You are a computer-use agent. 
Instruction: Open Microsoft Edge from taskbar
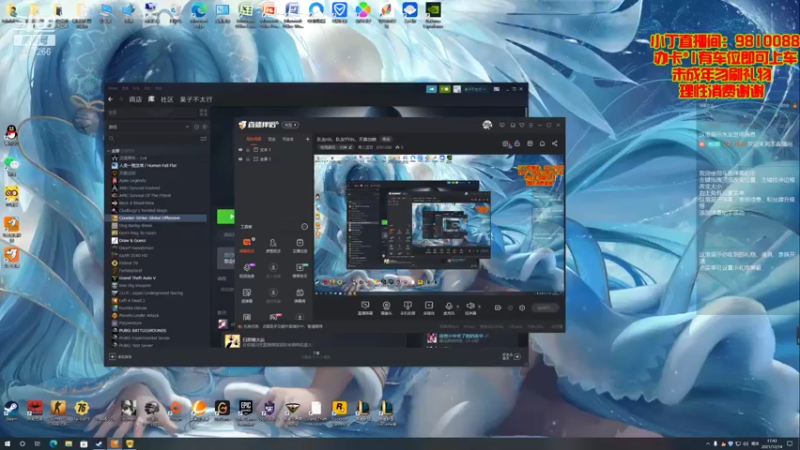53,444
